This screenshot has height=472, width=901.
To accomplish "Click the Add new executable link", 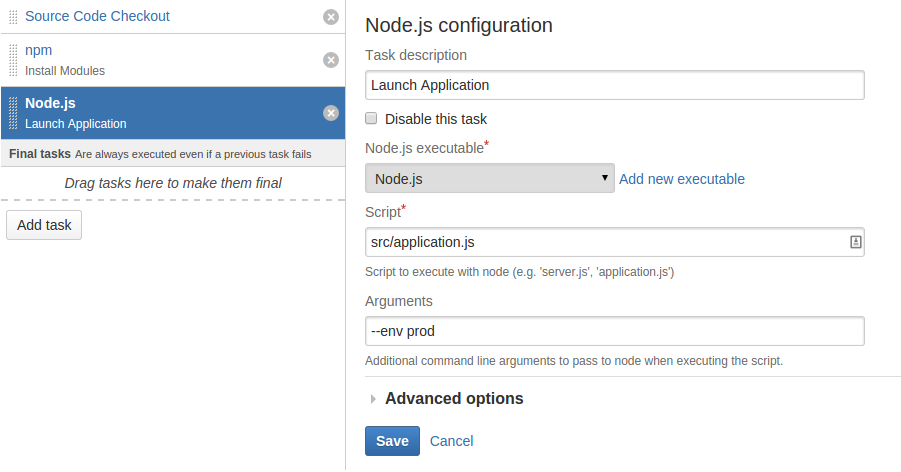I will (681, 179).
